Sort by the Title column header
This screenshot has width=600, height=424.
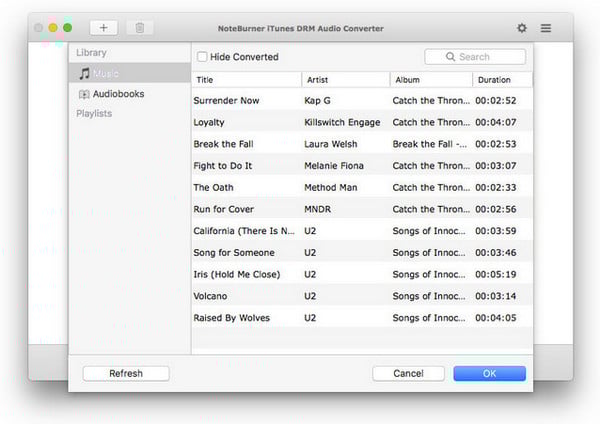click(246, 80)
